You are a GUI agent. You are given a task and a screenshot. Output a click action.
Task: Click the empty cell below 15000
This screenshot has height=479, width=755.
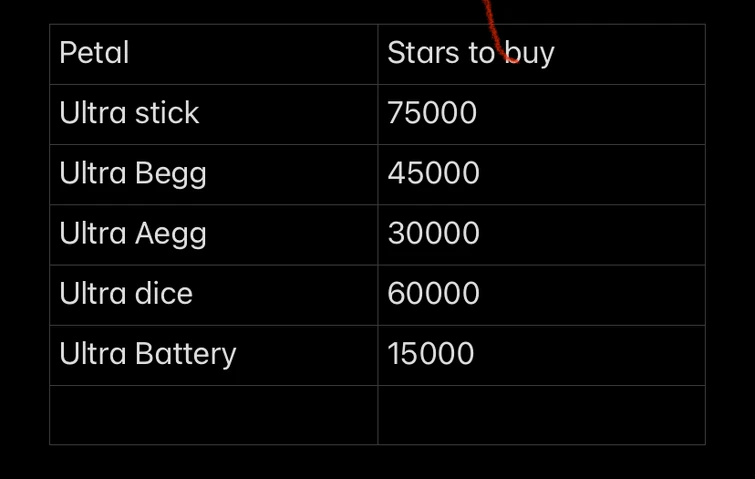click(541, 415)
